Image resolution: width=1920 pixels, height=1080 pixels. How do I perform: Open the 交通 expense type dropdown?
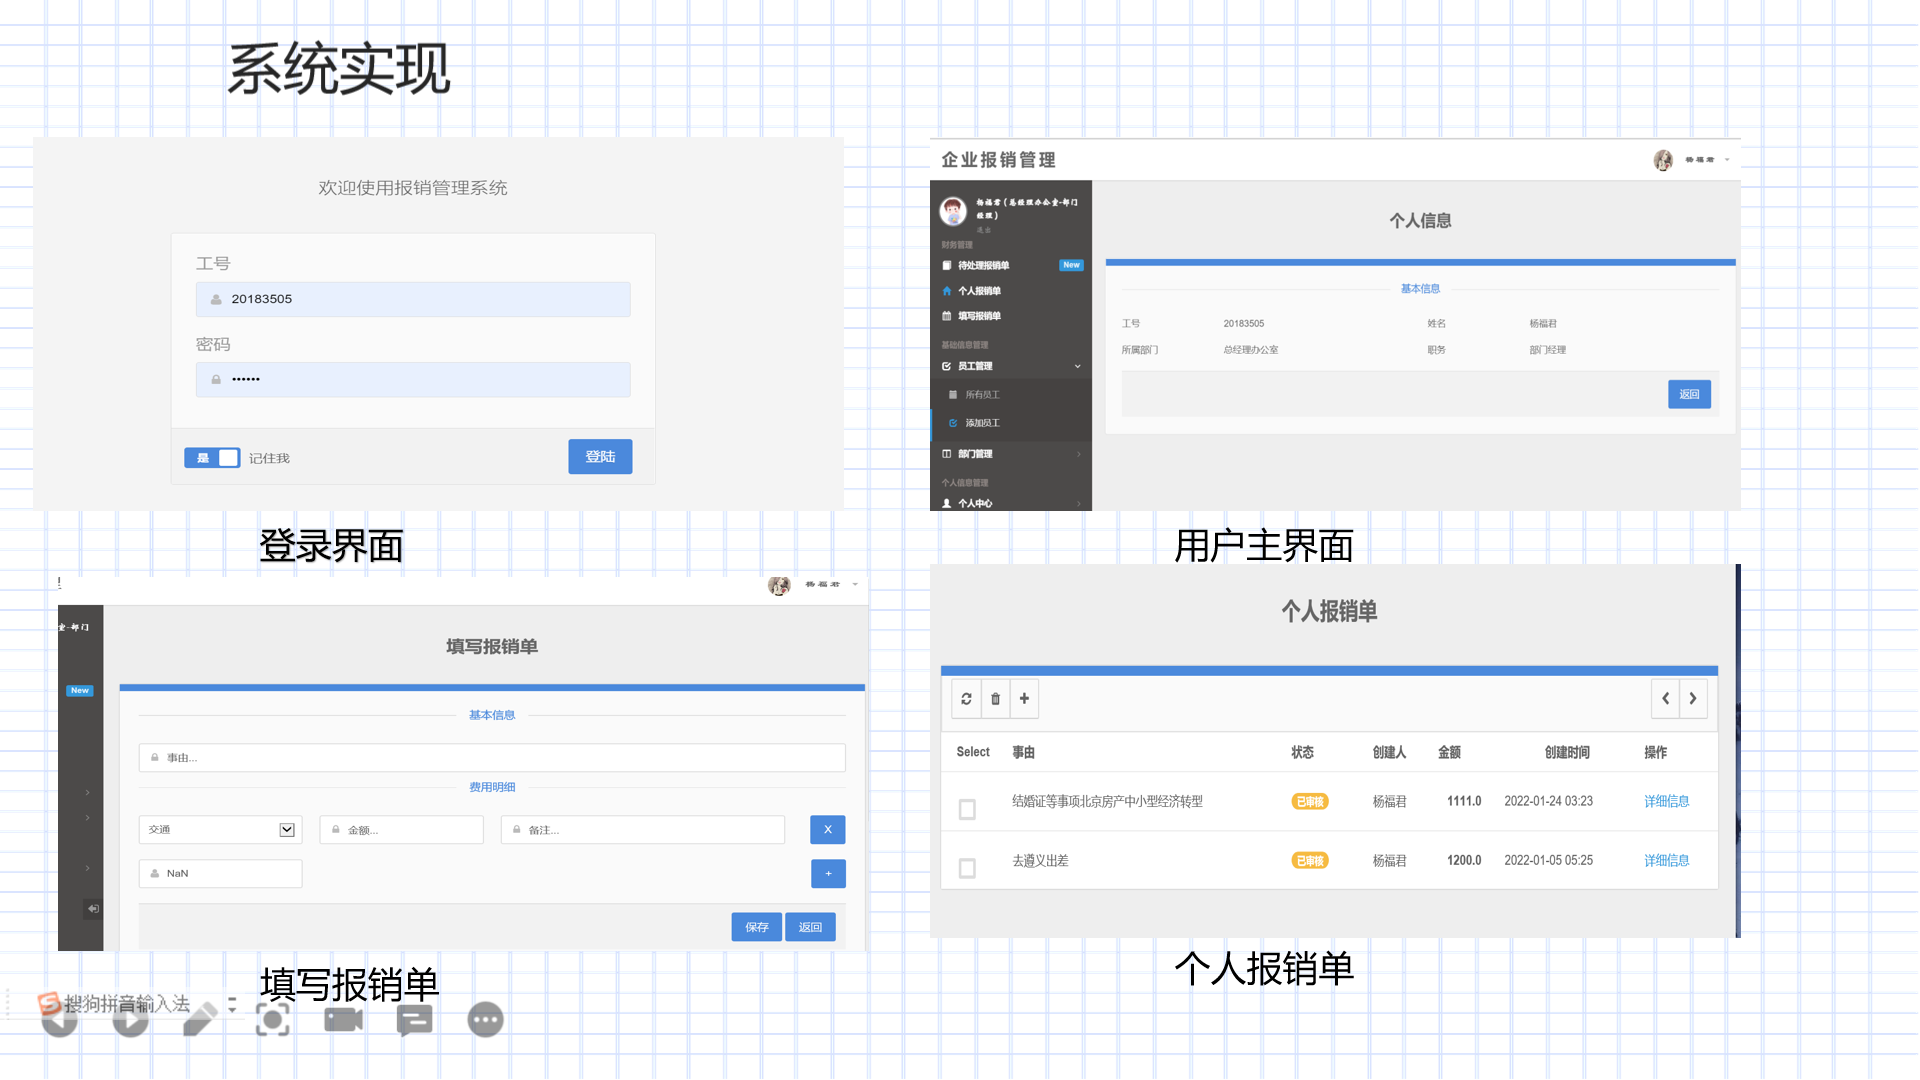220,829
